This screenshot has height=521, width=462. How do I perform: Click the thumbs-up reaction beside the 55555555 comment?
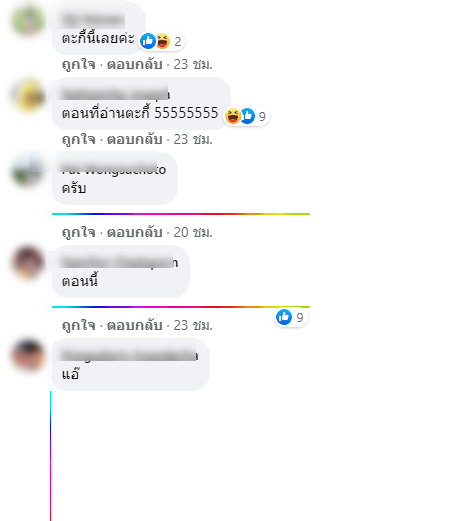247,116
